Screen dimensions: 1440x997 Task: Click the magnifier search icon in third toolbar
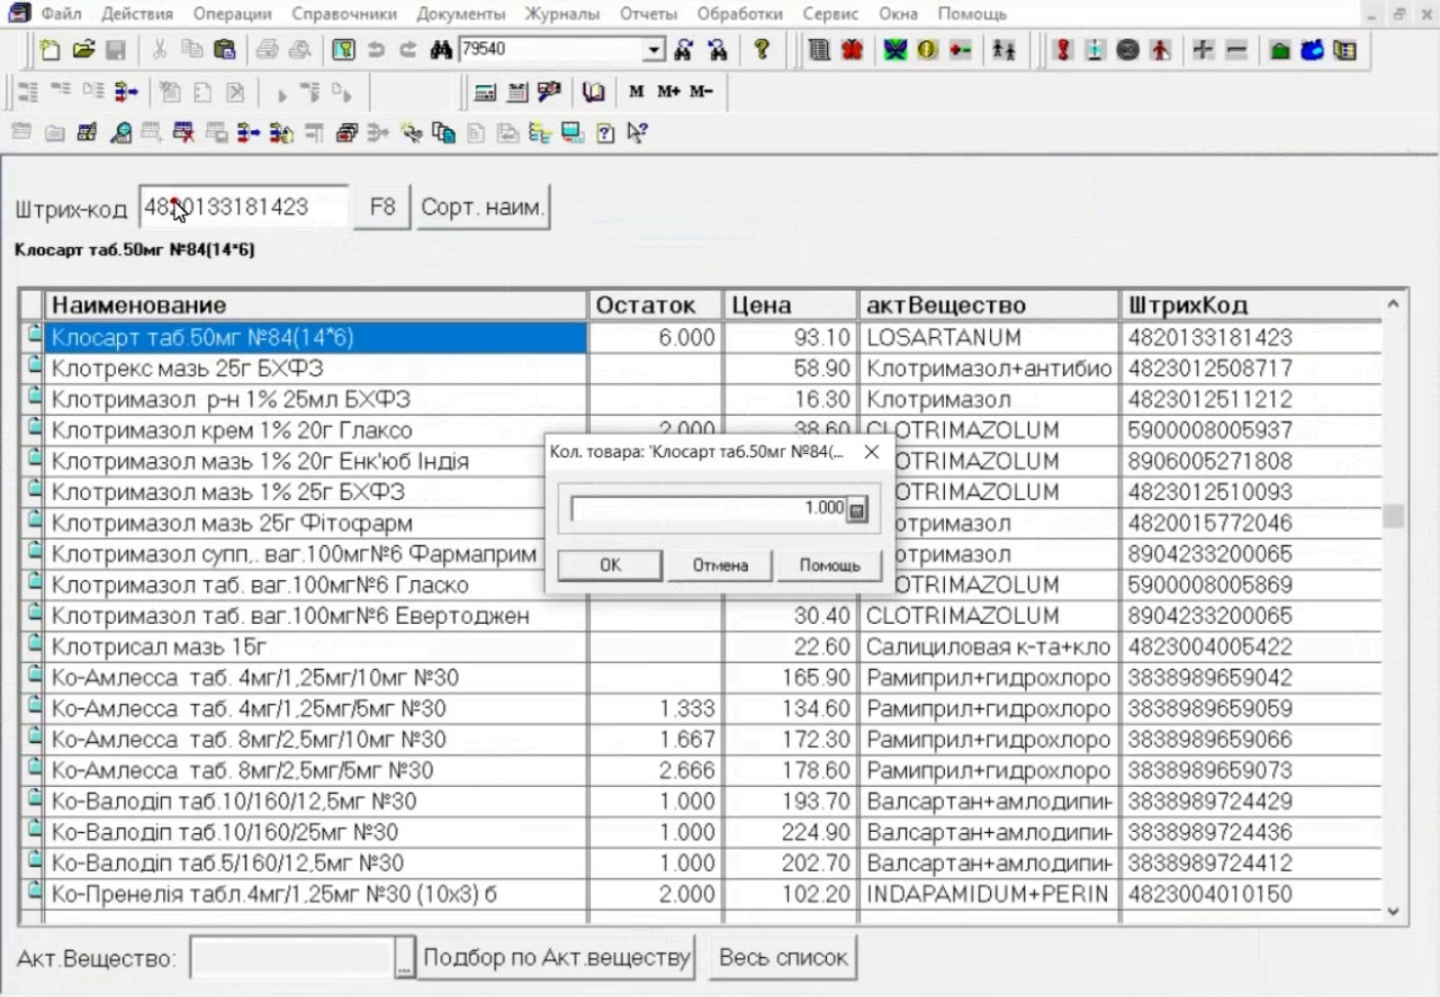121,133
